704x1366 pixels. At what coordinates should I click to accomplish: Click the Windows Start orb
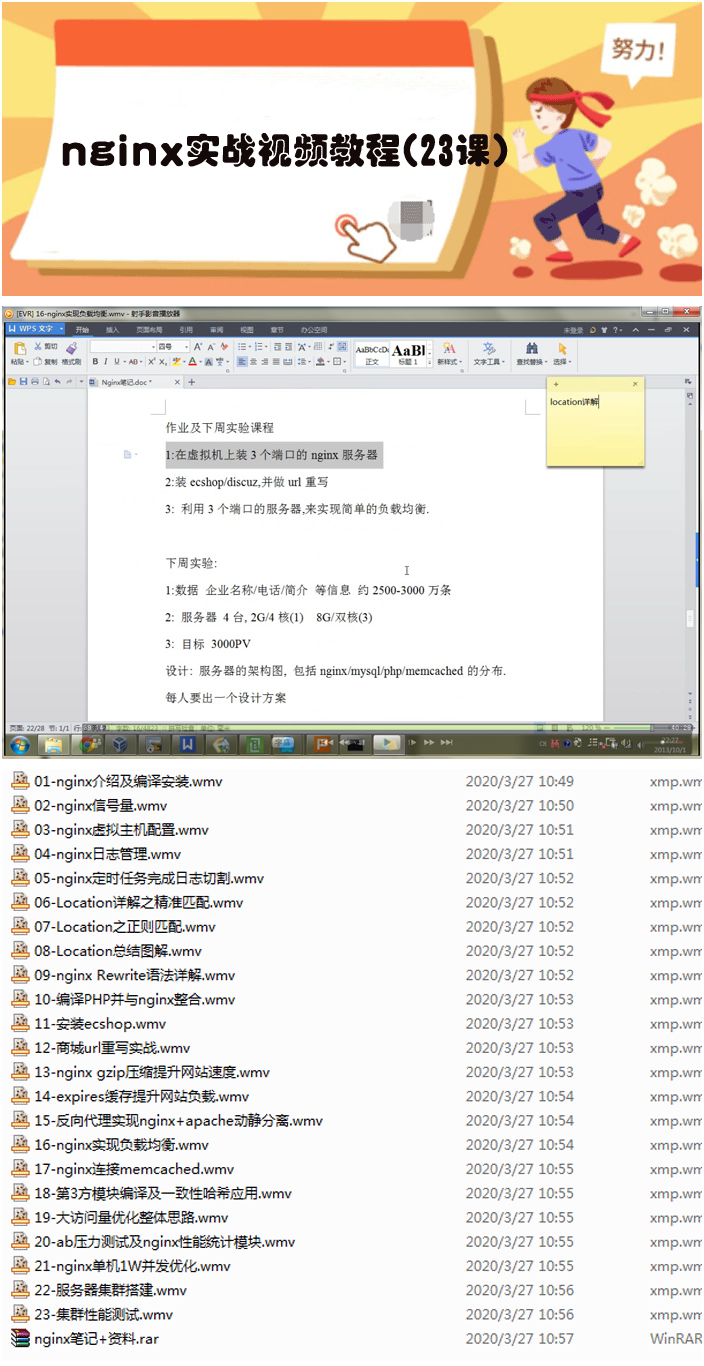tap(19, 744)
